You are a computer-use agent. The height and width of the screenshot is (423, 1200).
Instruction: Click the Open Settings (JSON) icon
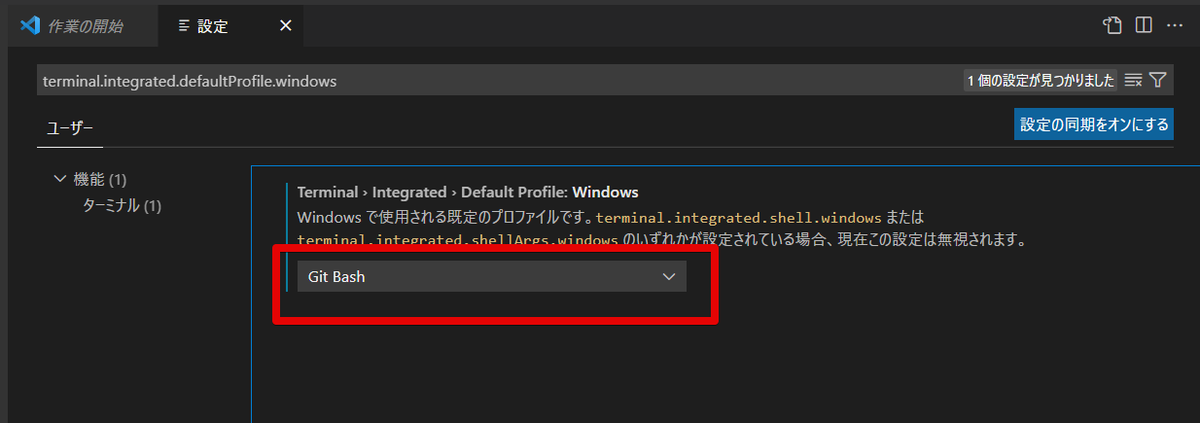1112,25
